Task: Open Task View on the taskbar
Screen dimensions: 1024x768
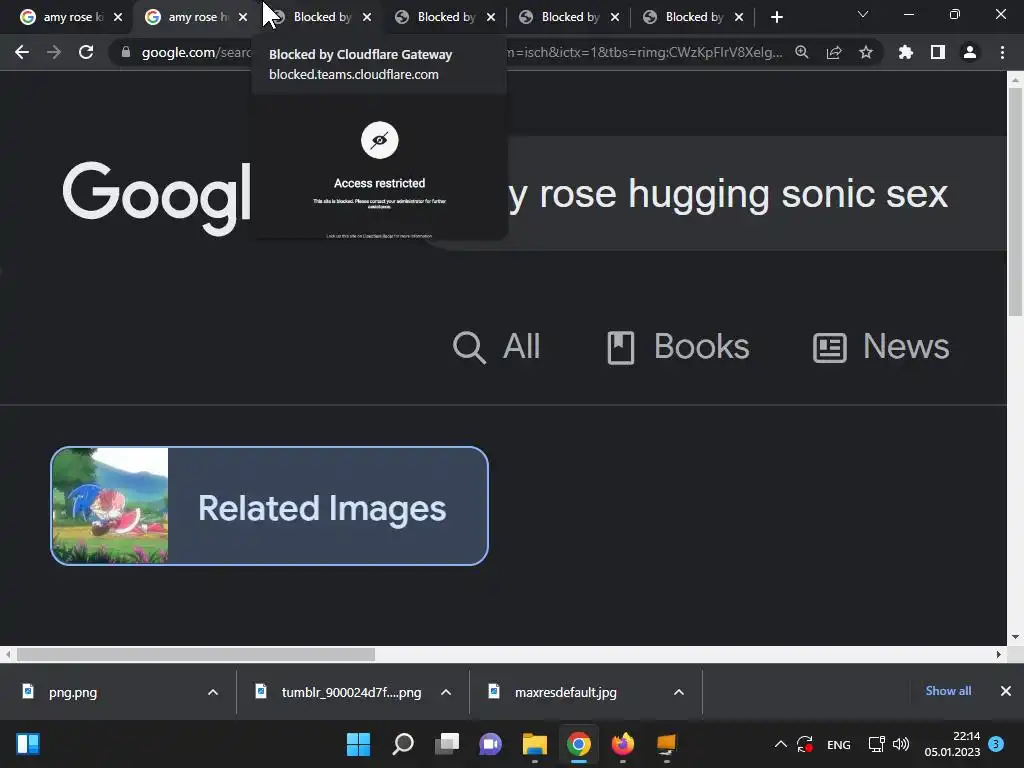Action: pyautogui.click(x=447, y=744)
